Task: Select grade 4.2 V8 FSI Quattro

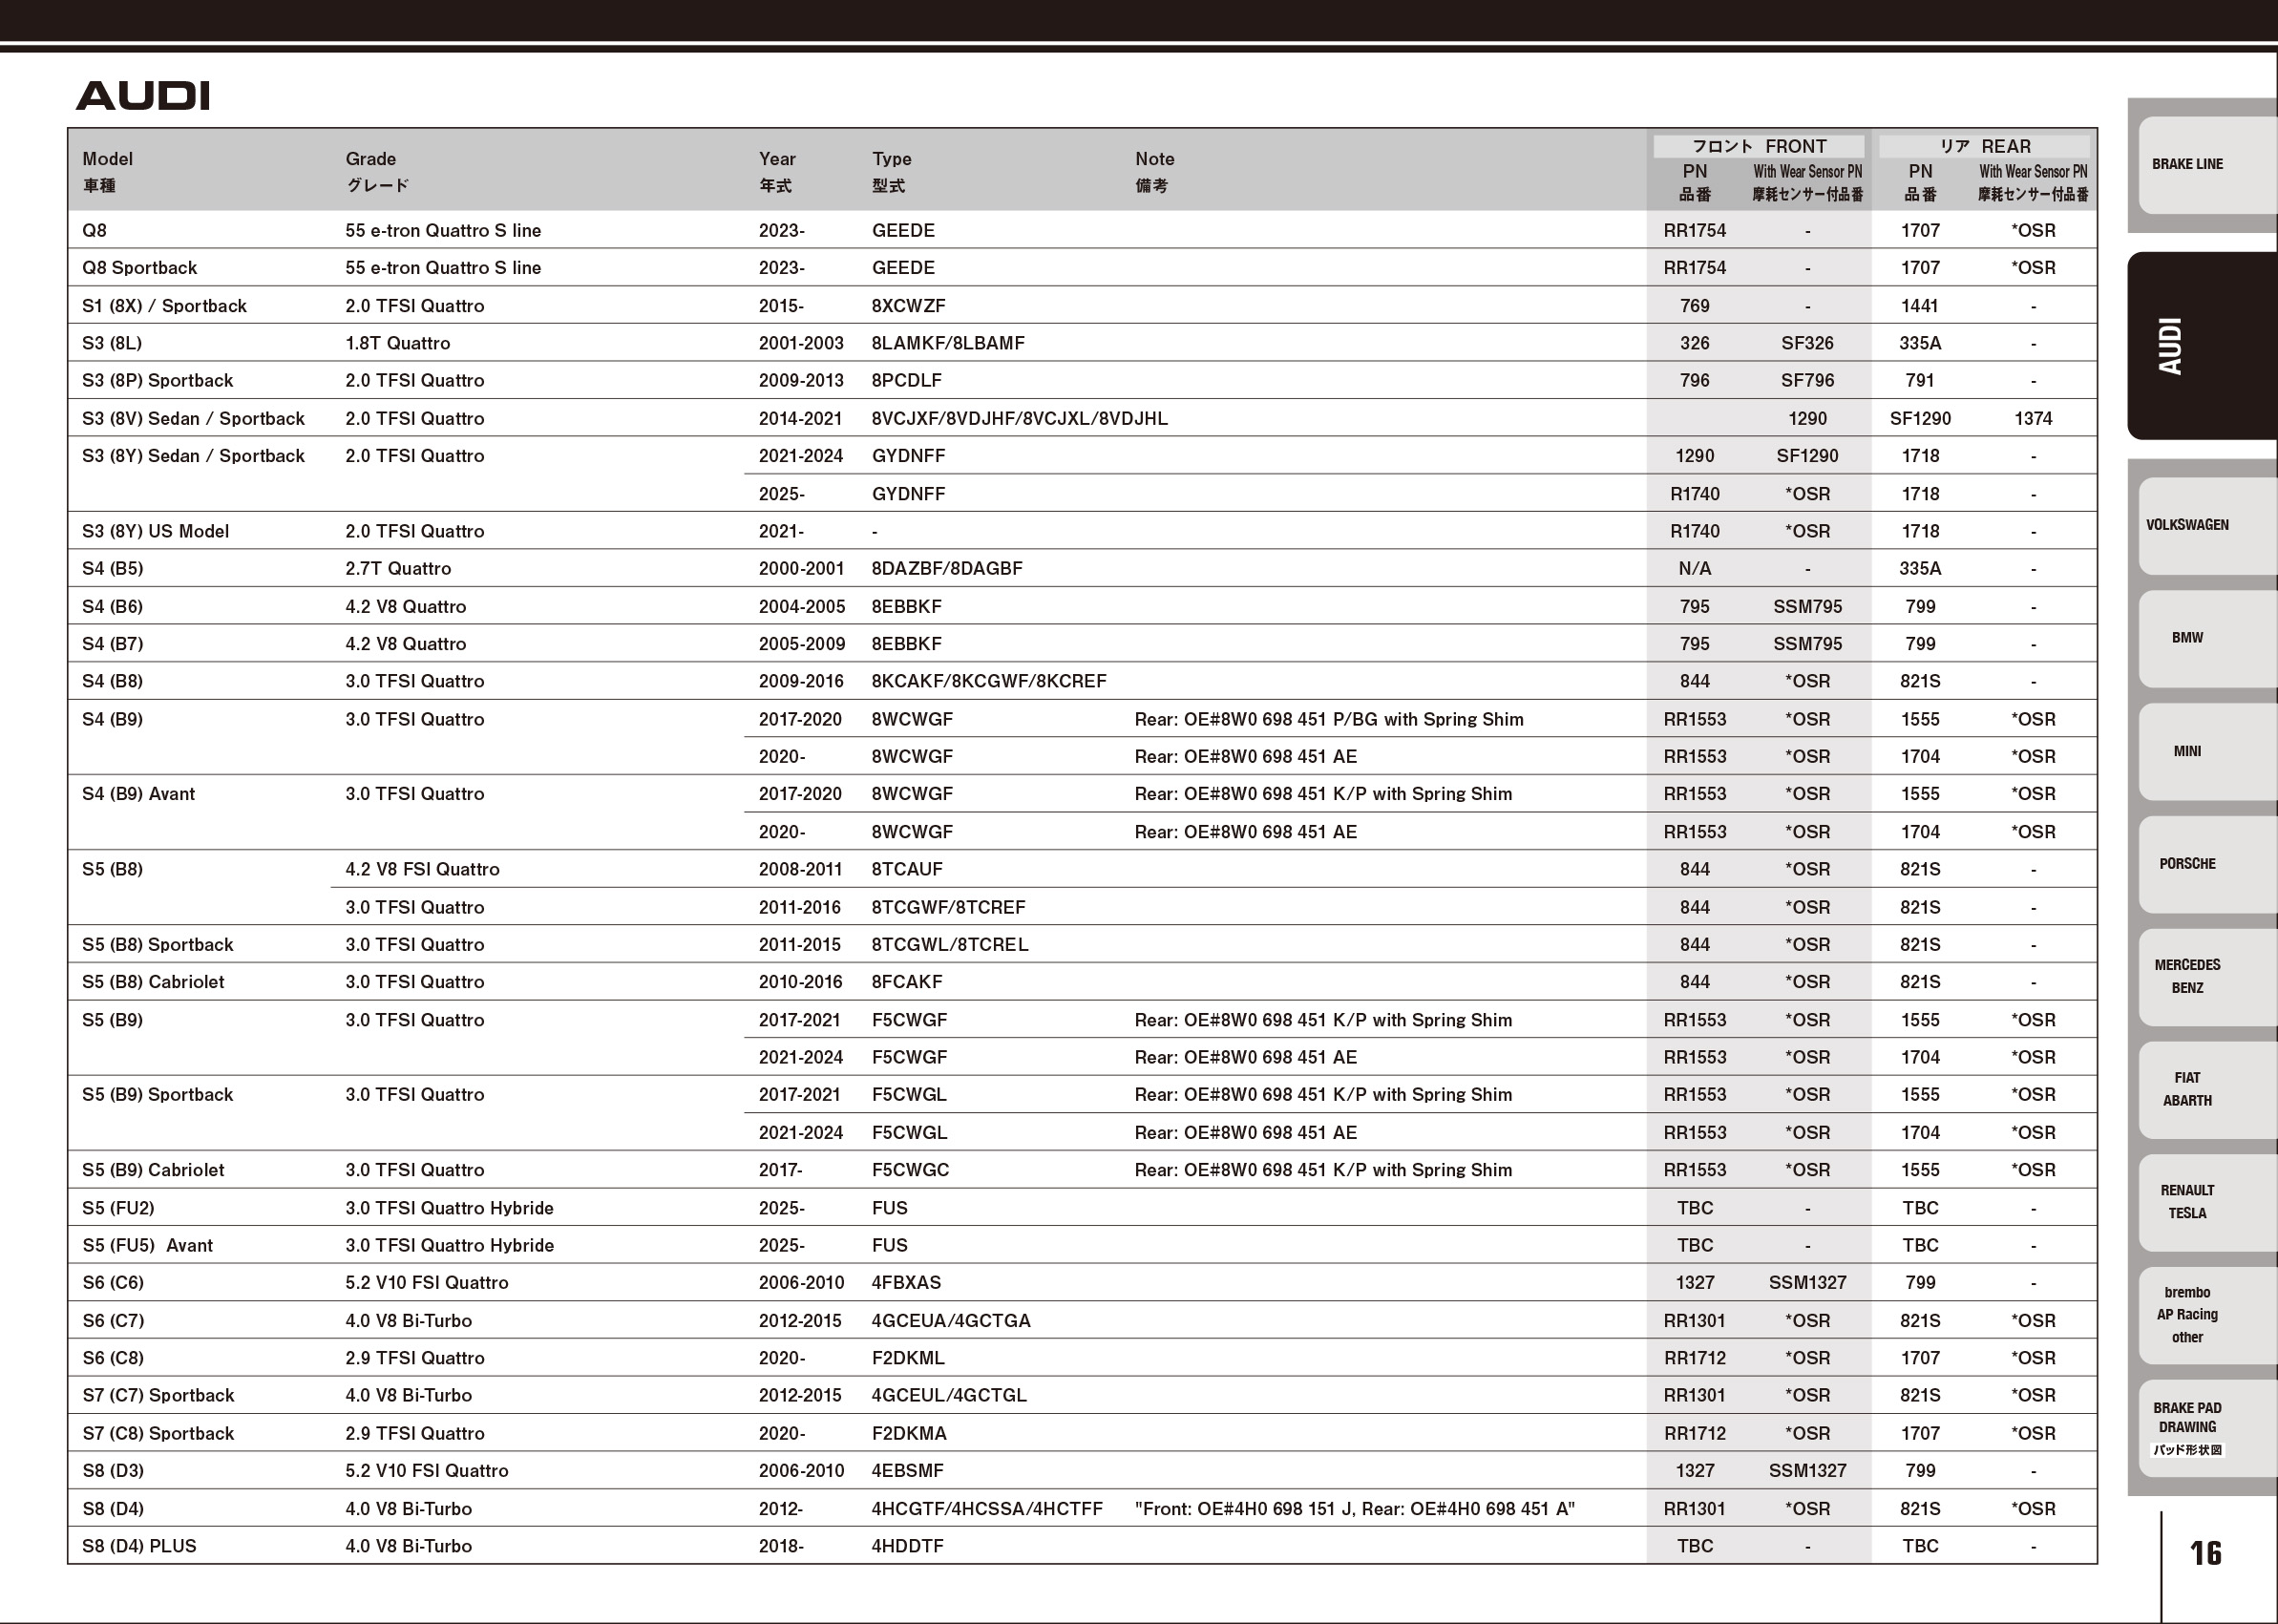Action: [422, 869]
